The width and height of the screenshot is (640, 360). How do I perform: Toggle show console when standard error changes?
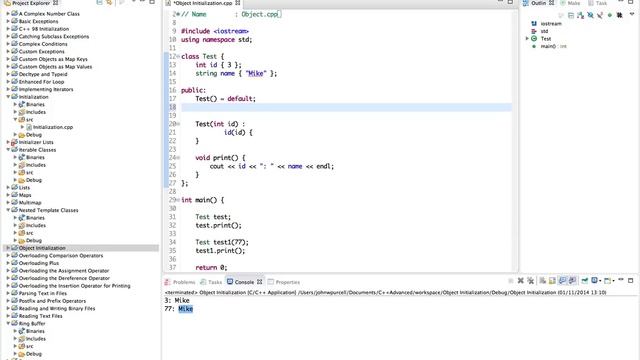pos(572,281)
